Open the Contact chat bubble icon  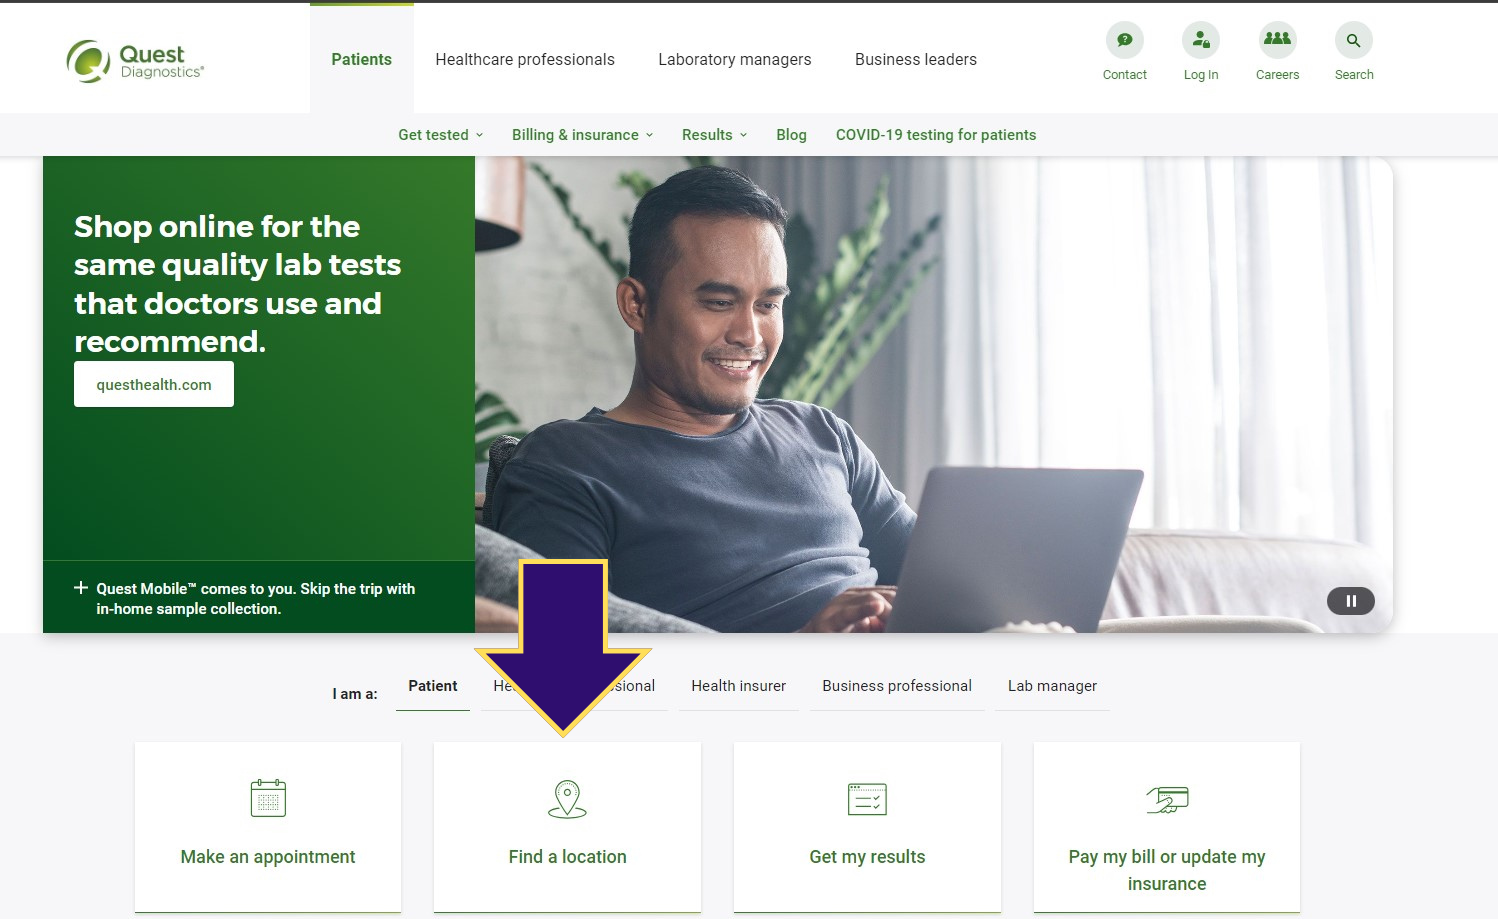(1124, 40)
